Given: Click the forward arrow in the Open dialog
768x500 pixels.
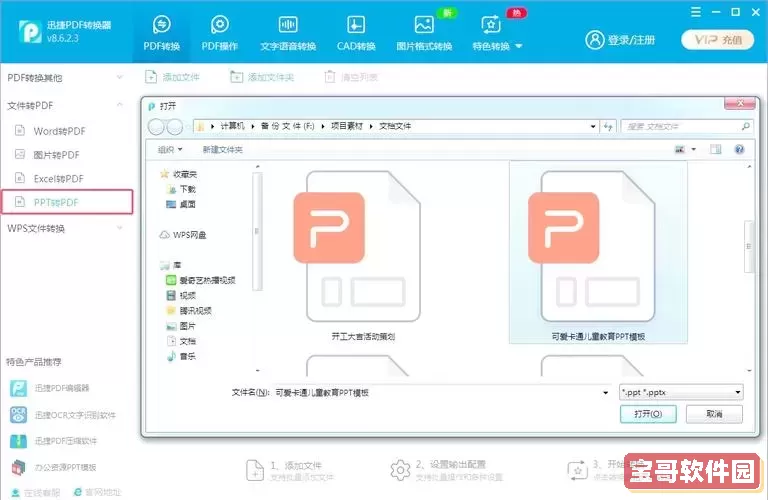Looking at the screenshot, I should pos(174,127).
